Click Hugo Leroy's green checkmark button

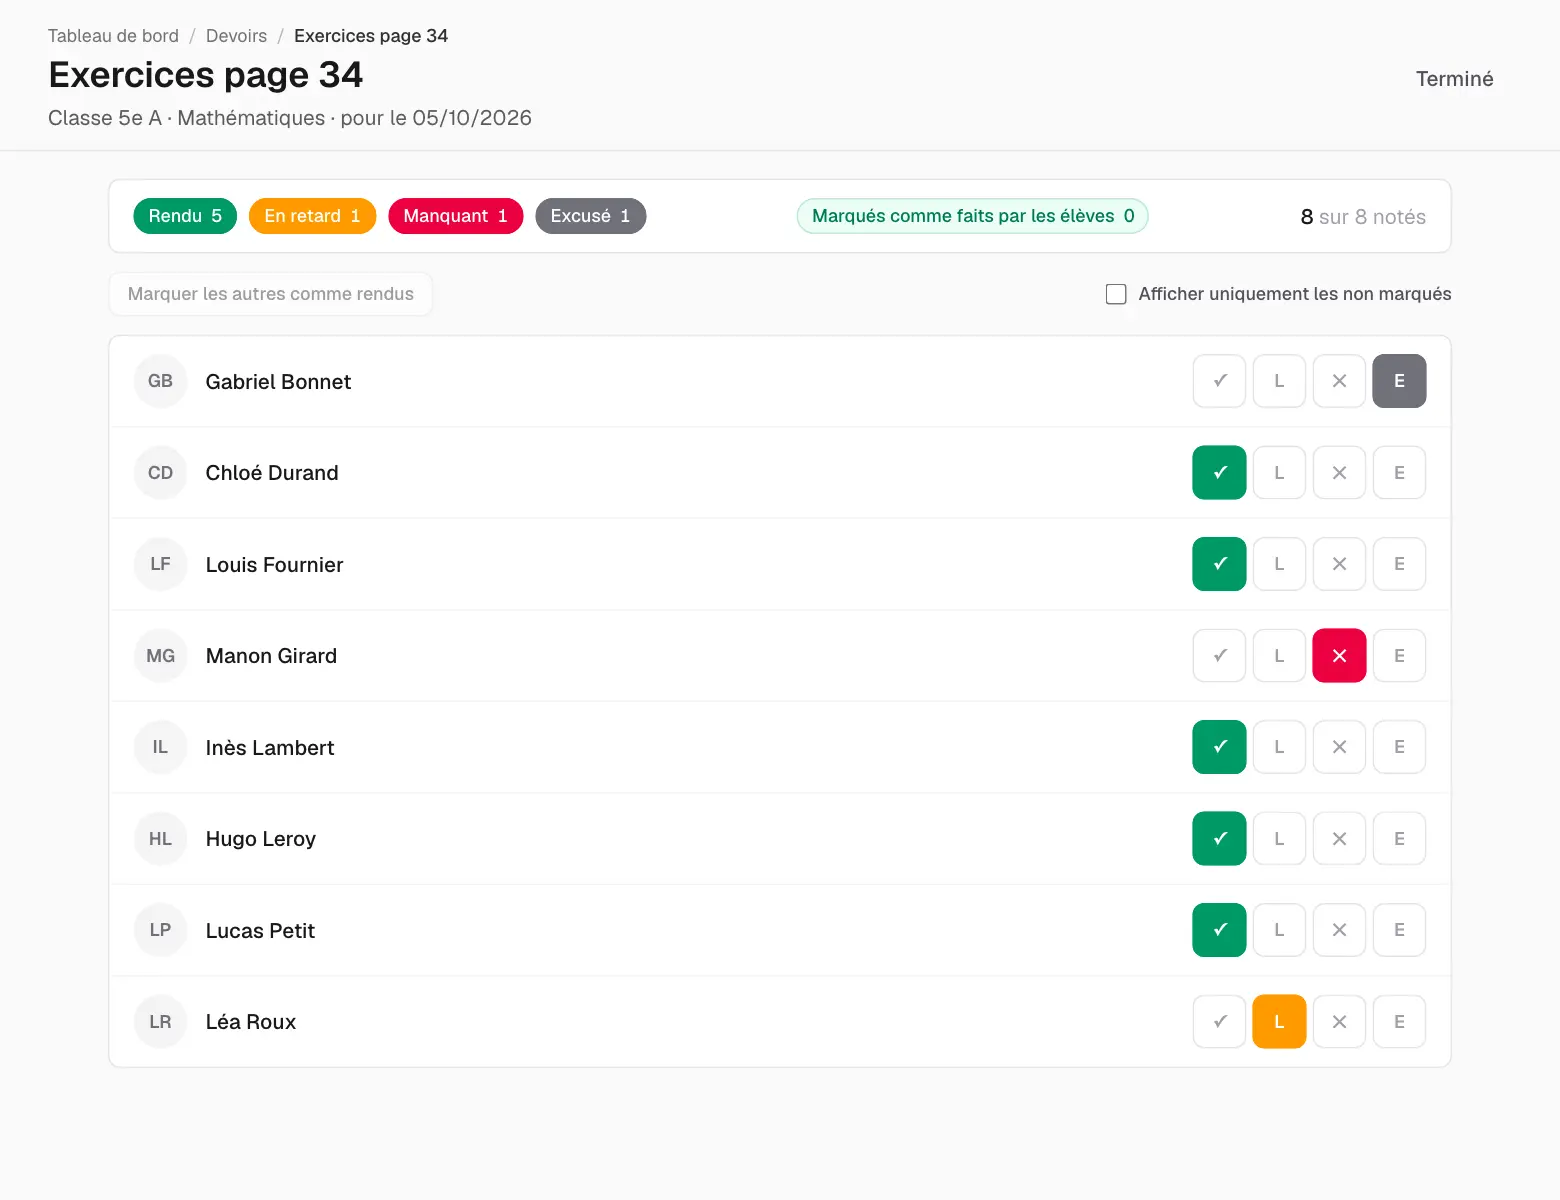[x=1219, y=839]
